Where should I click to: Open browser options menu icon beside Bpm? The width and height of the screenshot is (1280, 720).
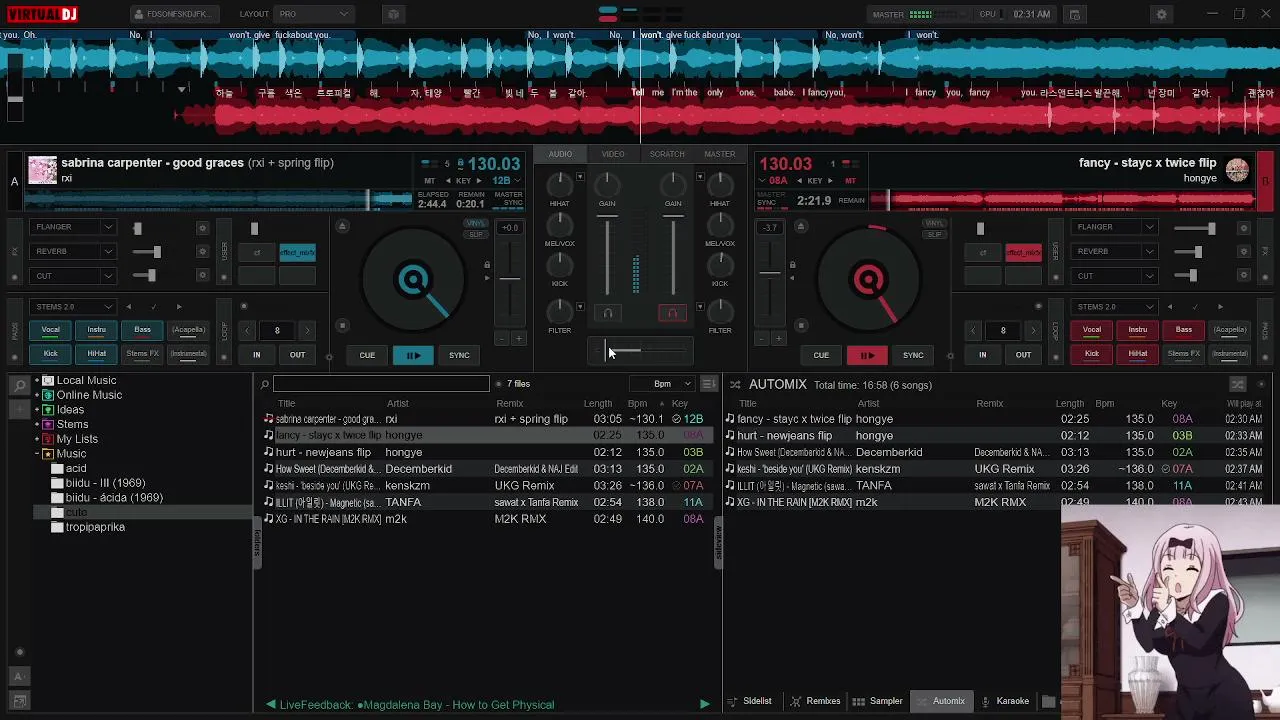(709, 384)
